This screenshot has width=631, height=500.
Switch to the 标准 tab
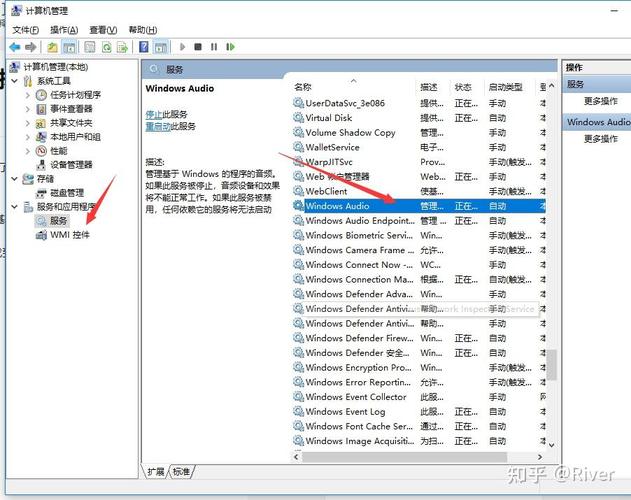181,471
